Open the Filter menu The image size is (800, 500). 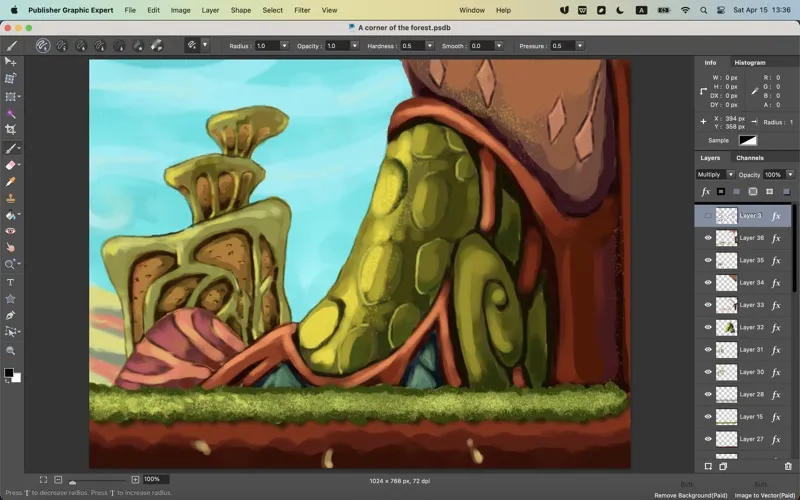[302, 10]
